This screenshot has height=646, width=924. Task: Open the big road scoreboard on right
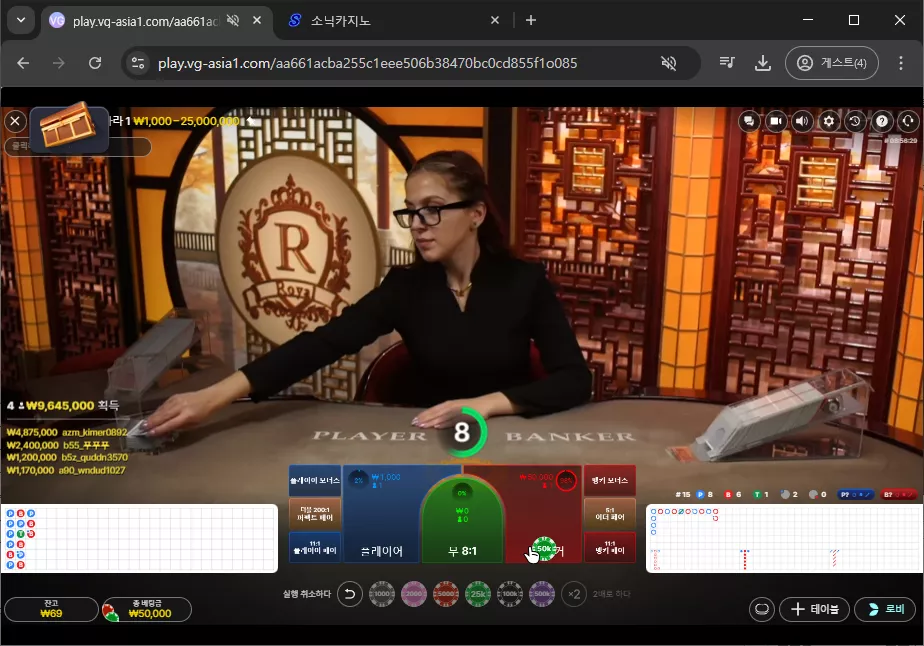tap(784, 538)
